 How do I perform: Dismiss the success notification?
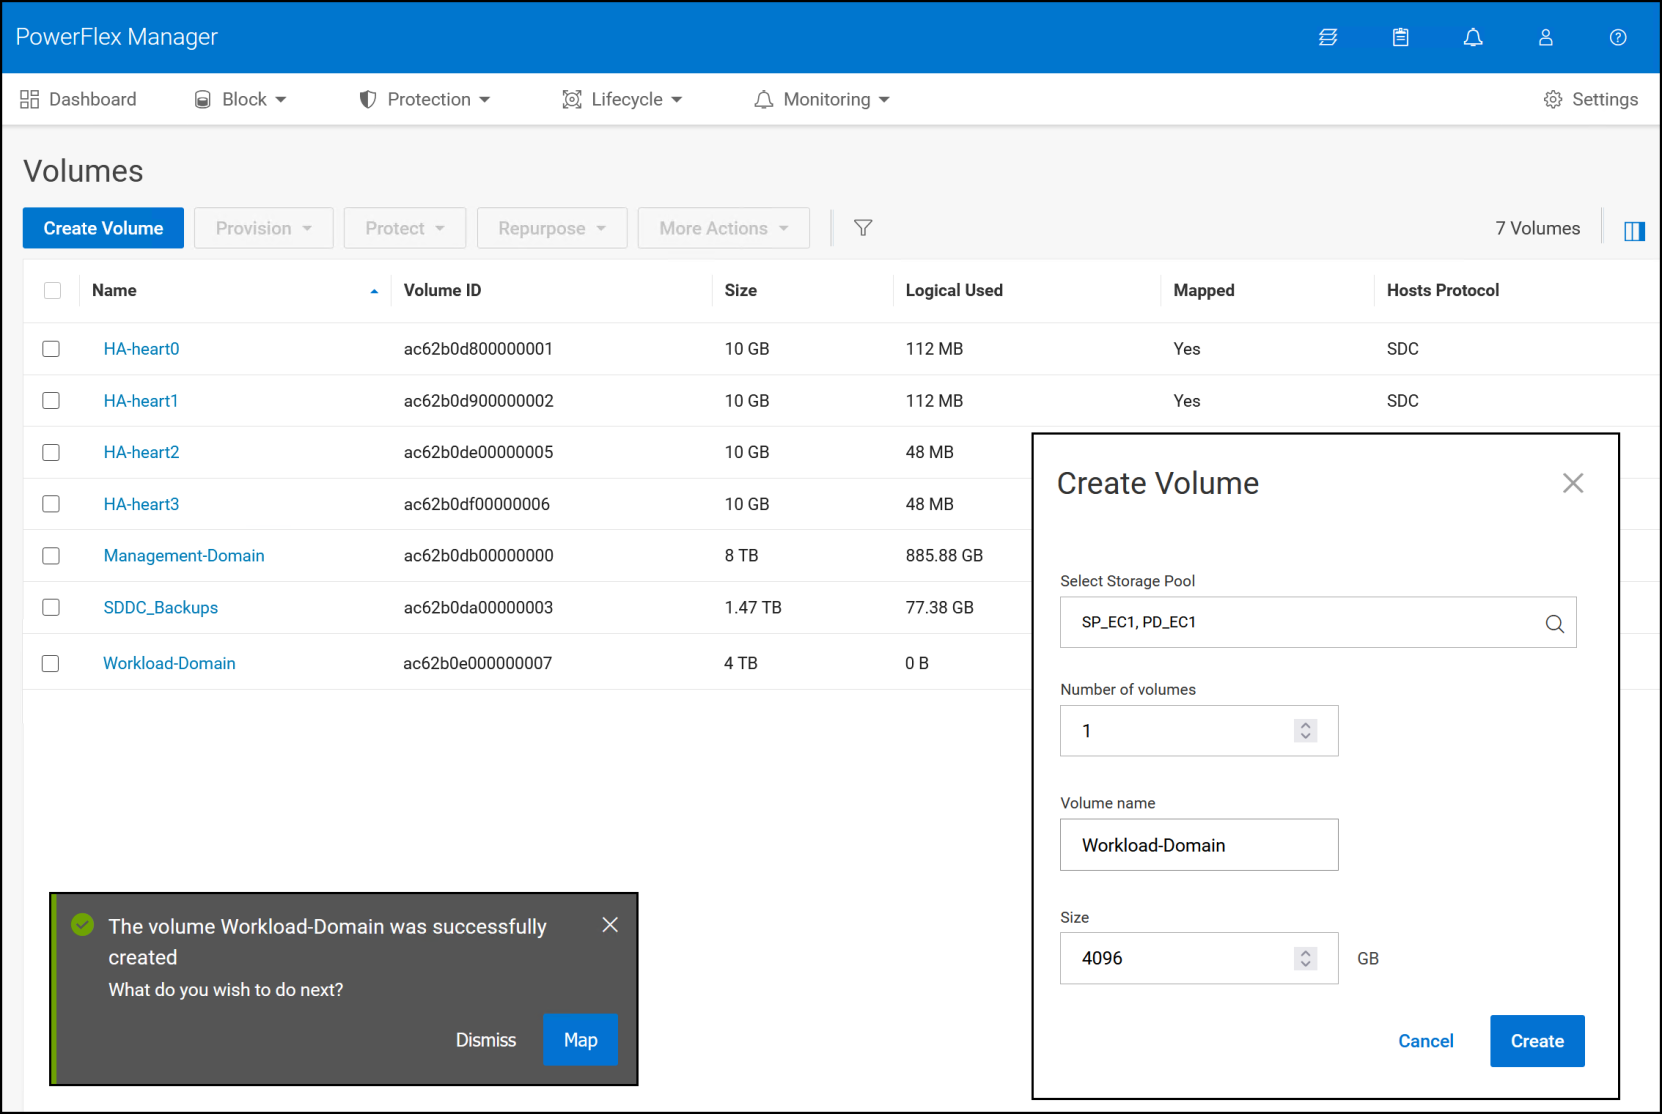click(x=486, y=1040)
